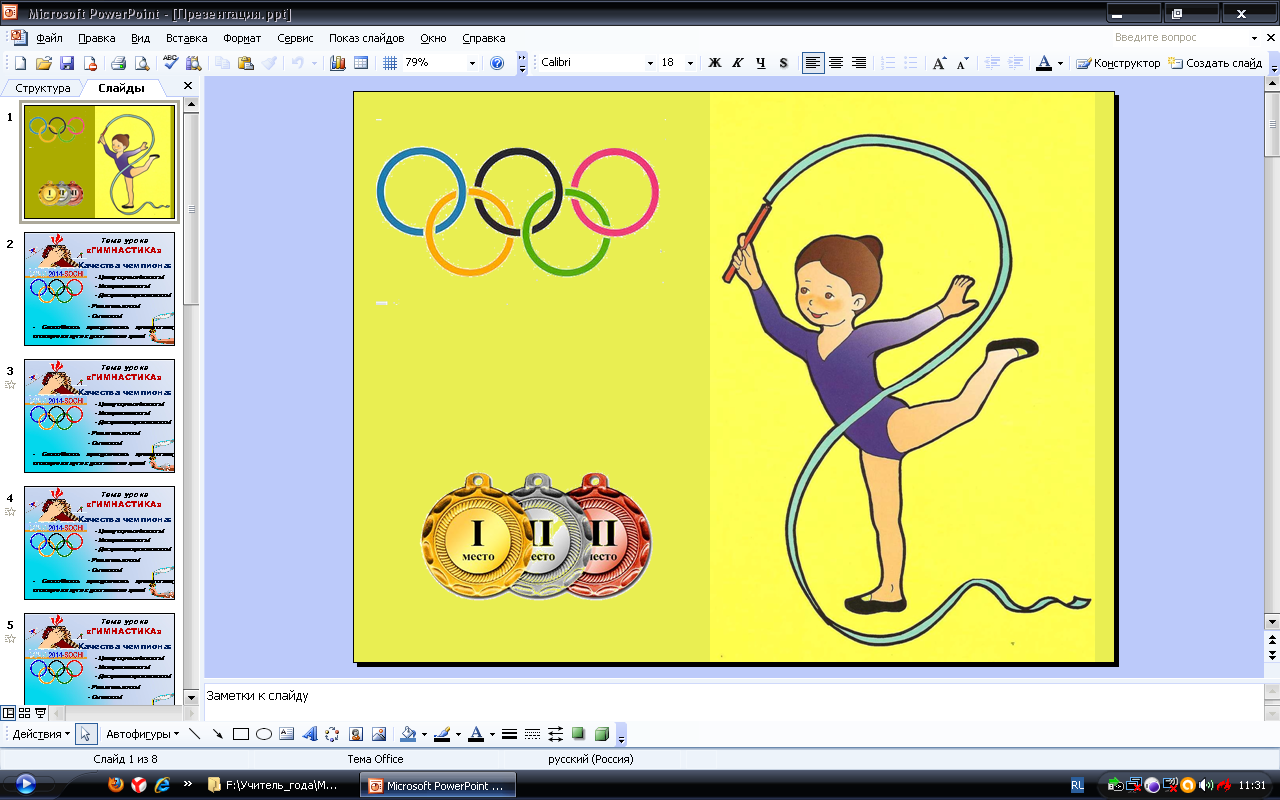Image resolution: width=1280 pixels, height=800 pixels.
Task: Select the oval drawing tool
Action: tap(264, 734)
